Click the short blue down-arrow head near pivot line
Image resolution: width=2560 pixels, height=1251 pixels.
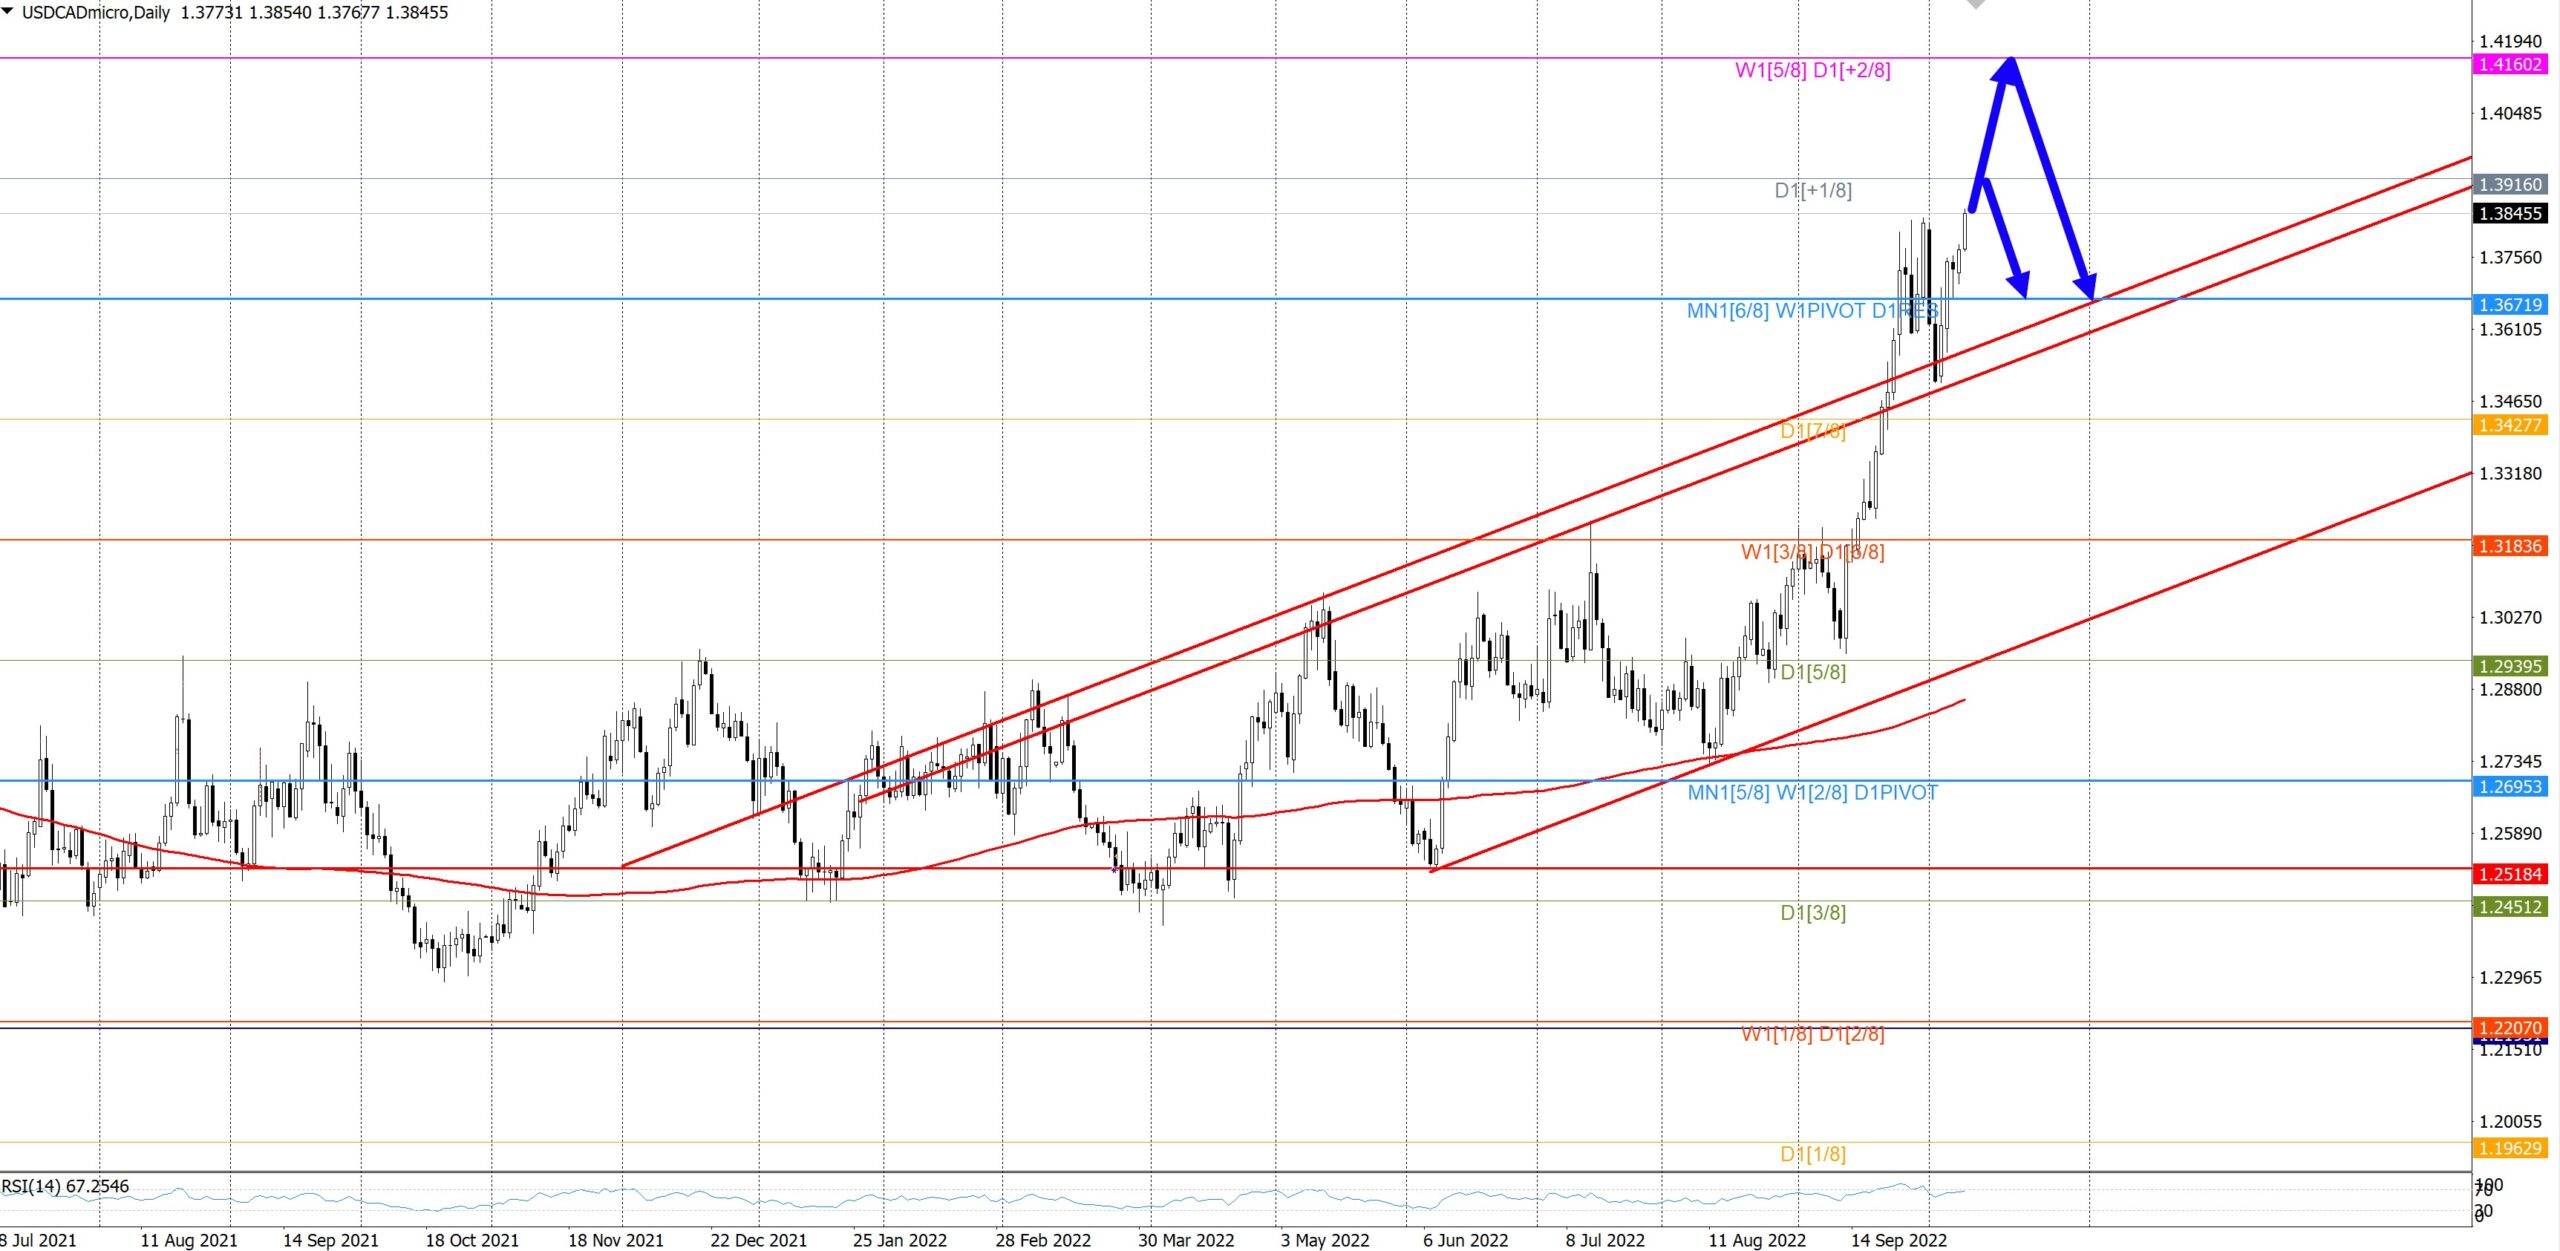coord(2021,285)
